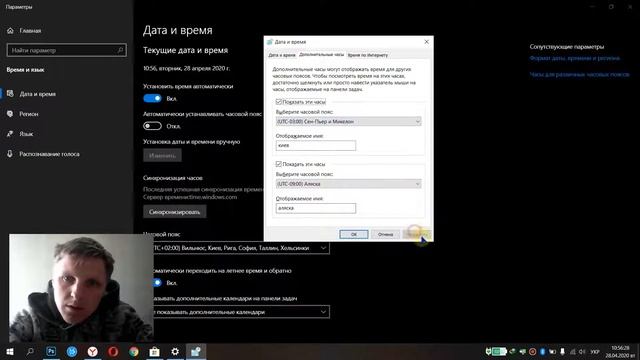Click the magnifier icon in the search box

point(120,50)
